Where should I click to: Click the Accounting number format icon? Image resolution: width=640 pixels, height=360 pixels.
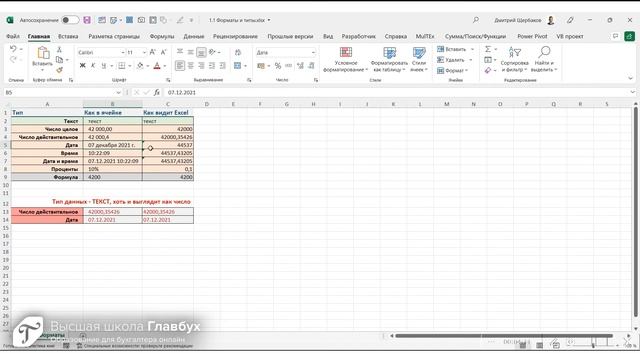point(261,66)
